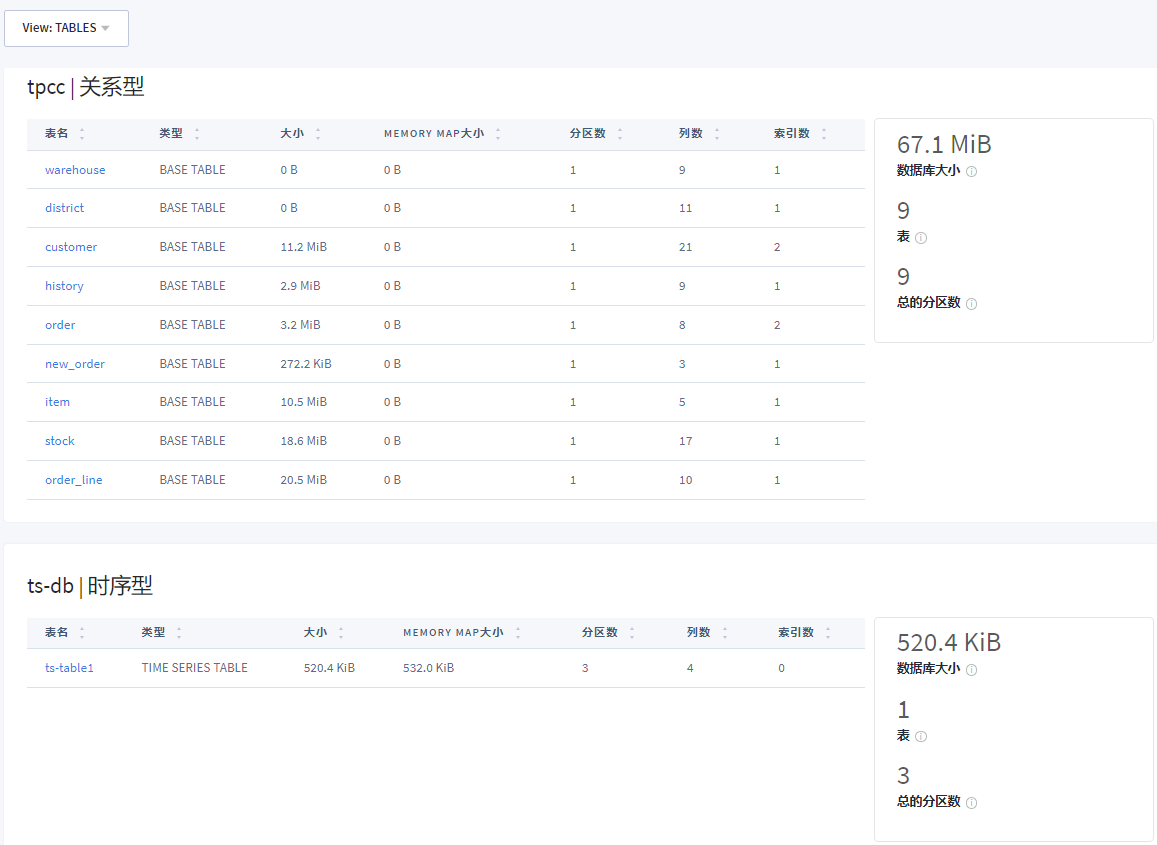Click info icon beside tpcc 数据库大小
1157x845 pixels.
point(971,172)
